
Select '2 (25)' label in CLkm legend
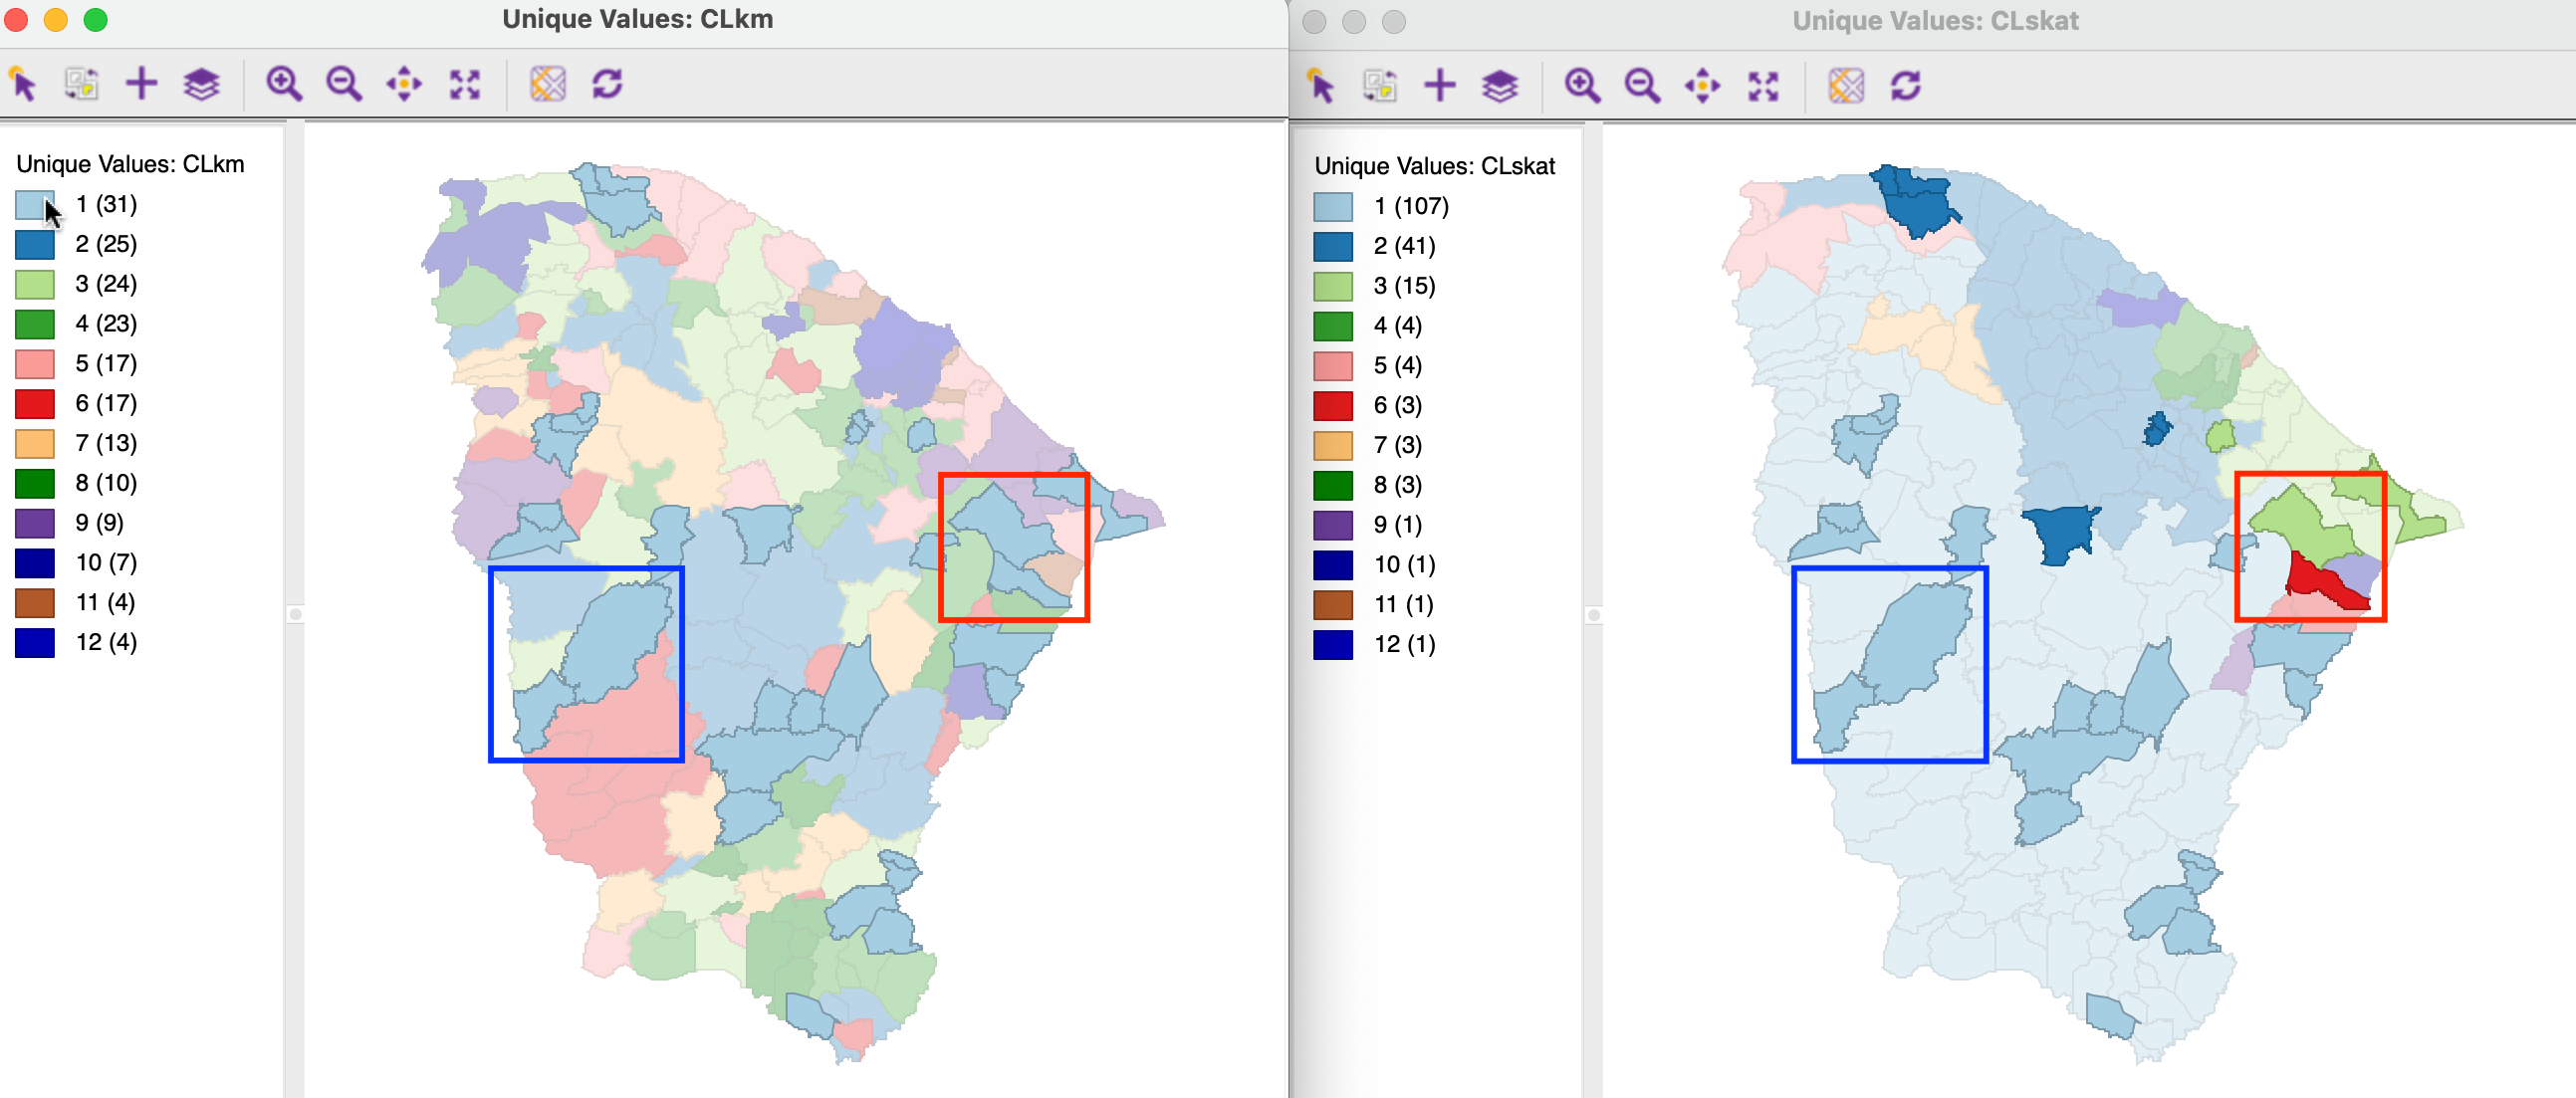tap(106, 244)
